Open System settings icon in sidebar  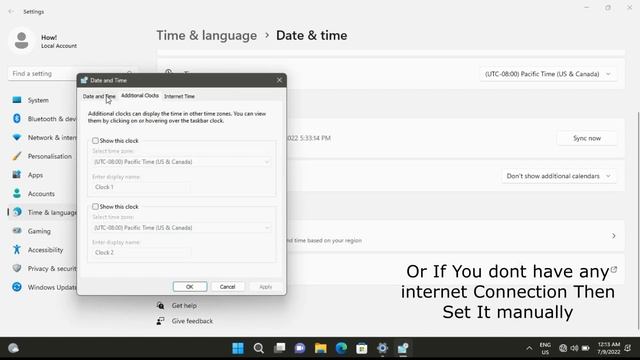click(17, 100)
